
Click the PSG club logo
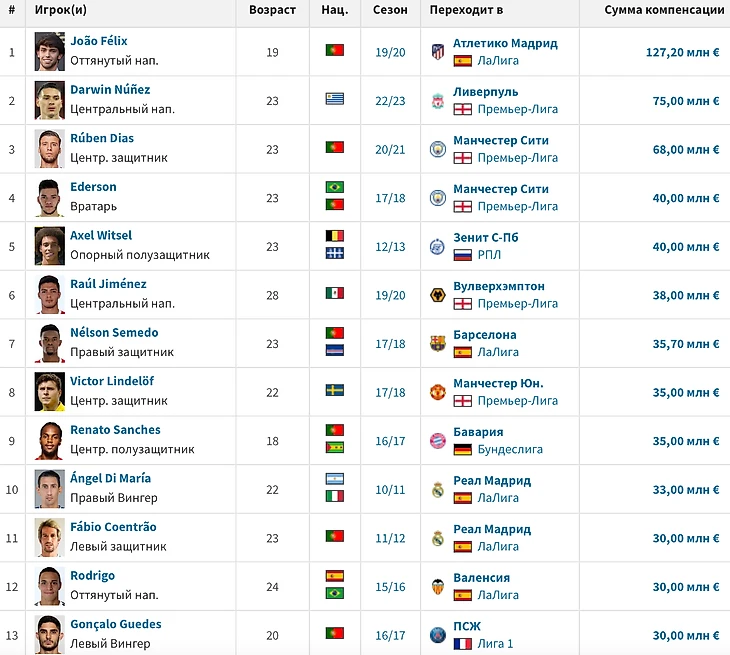click(438, 635)
